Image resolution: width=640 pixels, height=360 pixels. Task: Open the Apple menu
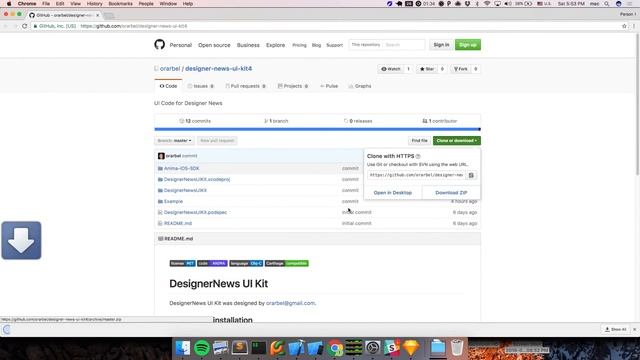pos(9,4)
